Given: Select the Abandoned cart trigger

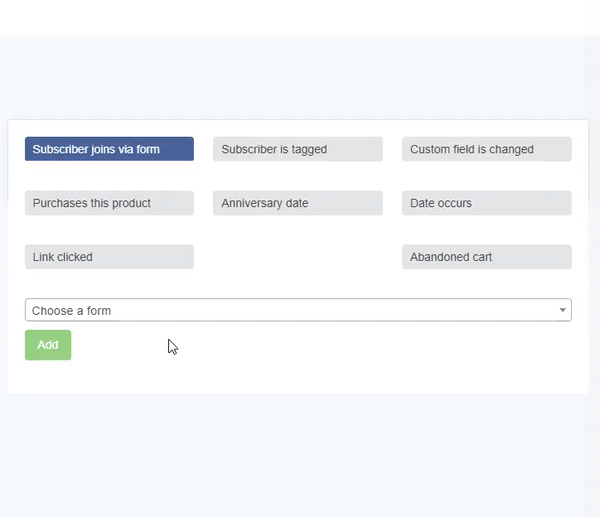Looking at the screenshot, I should click(x=487, y=257).
